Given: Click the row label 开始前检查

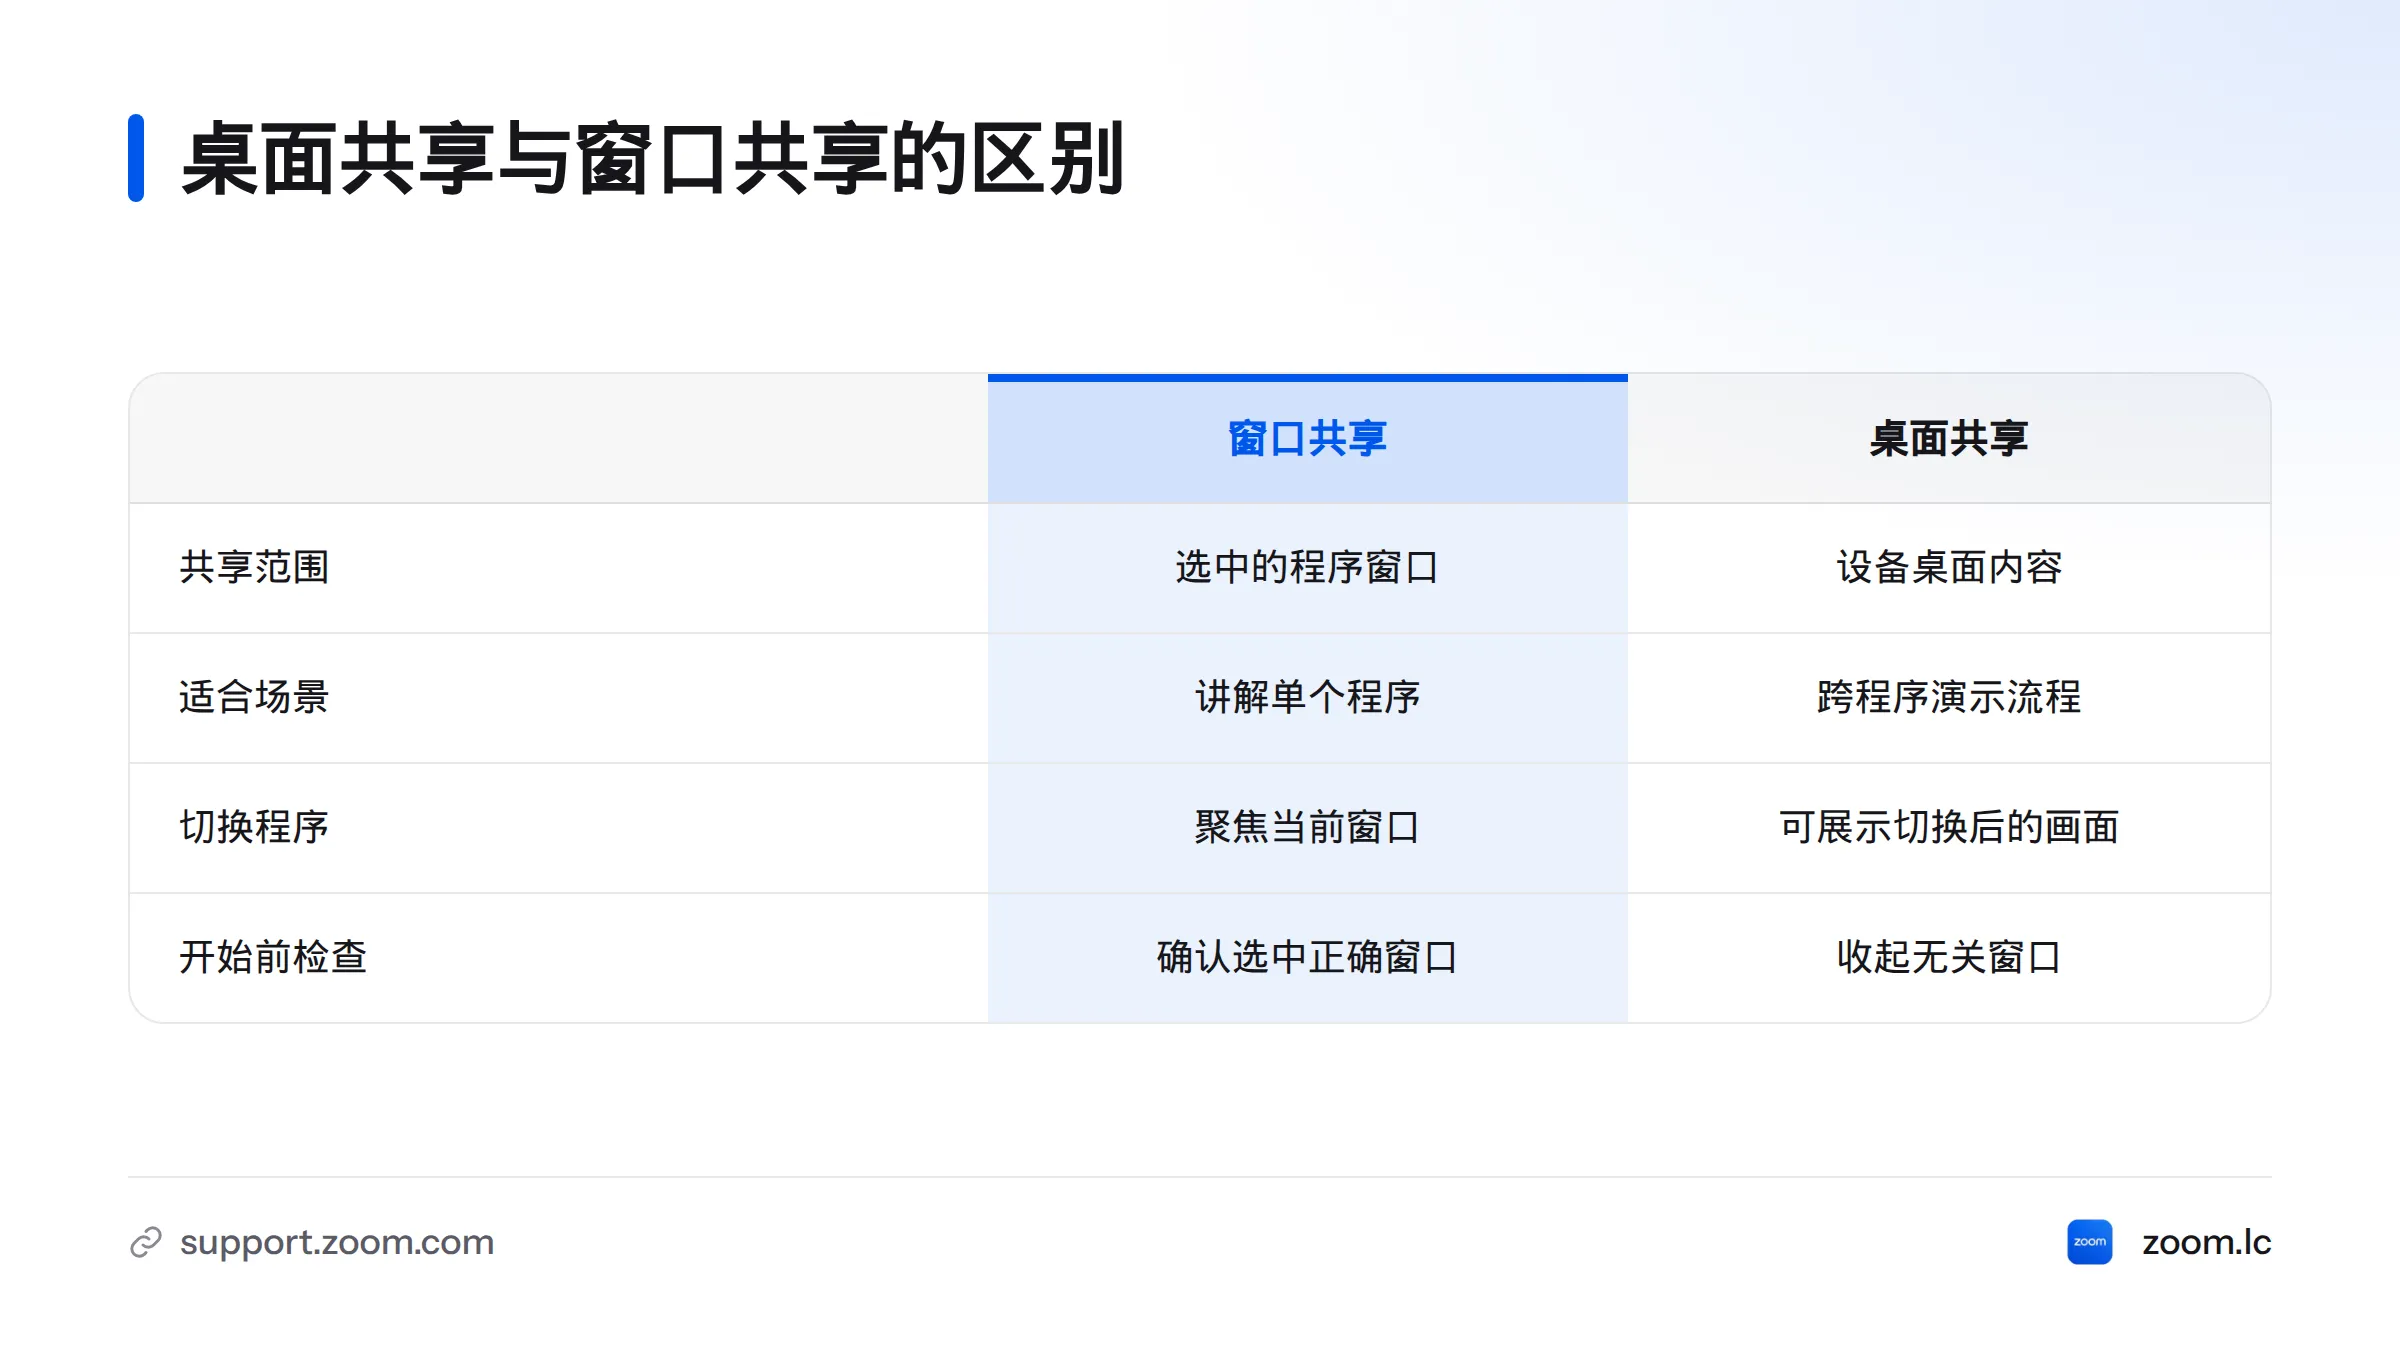Looking at the screenshot, I should point(273,957).
